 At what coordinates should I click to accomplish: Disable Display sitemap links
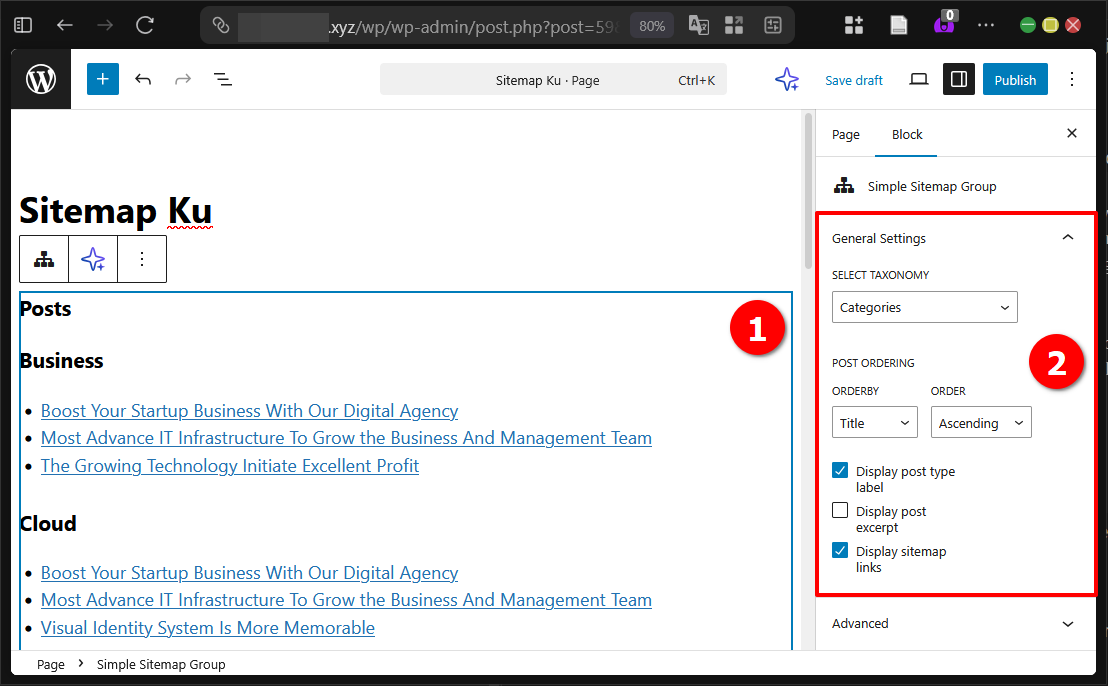click(839, 550)
